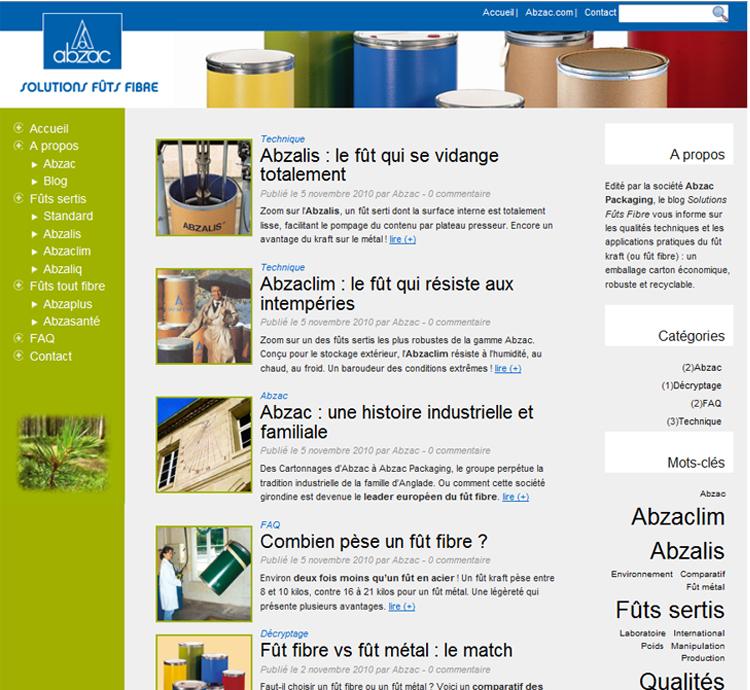Open Accueil in the top navigation bar
Image resolution: width=750 pixels, height=690 pixels.
pos(498,12)
